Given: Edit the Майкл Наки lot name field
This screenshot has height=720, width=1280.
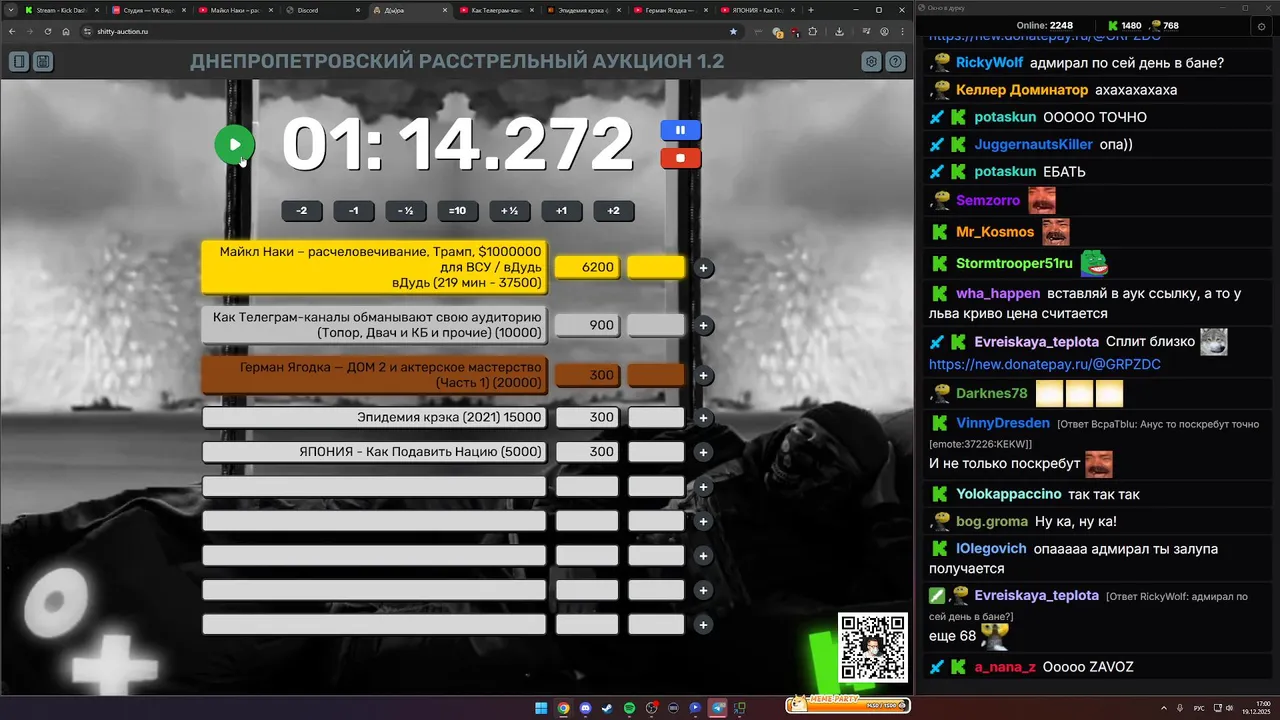Looking at the screenshot, I should (374, 268).
